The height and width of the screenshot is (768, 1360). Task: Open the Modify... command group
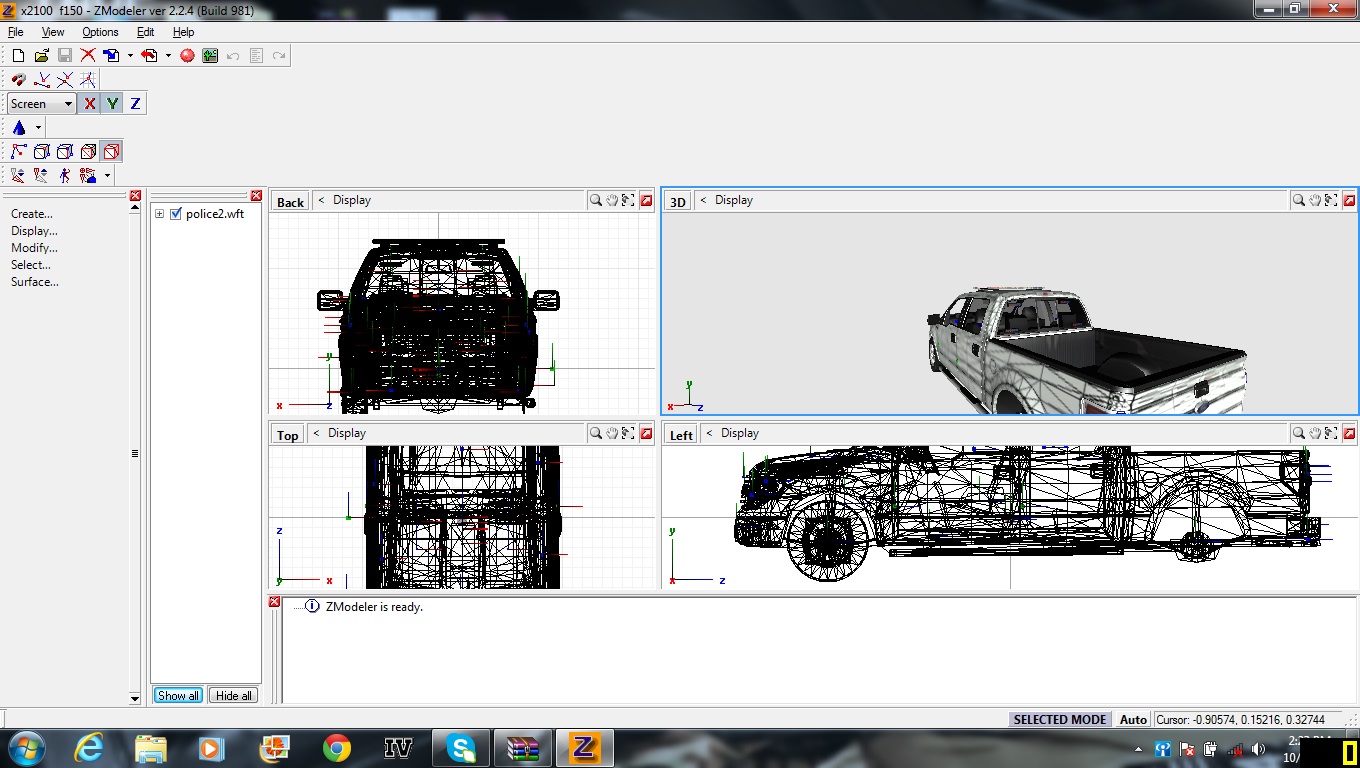[x=34, y=248]
